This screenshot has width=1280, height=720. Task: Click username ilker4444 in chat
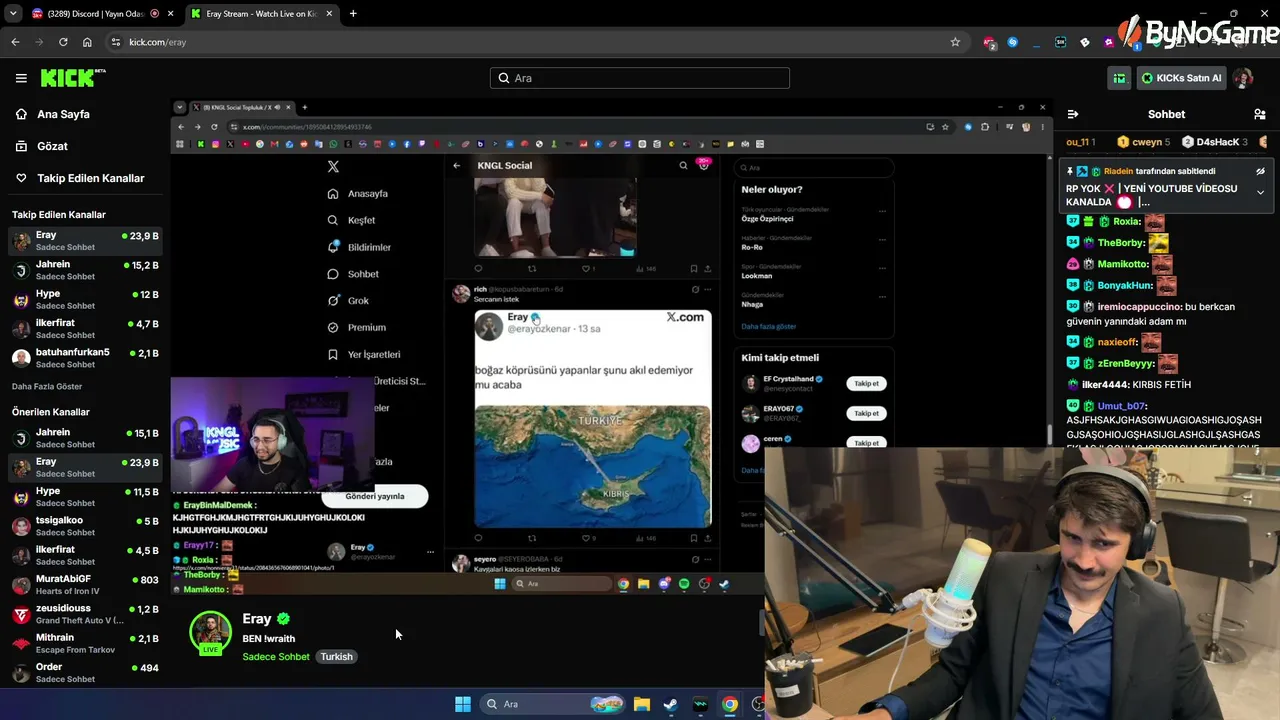tap(1105, 385)
